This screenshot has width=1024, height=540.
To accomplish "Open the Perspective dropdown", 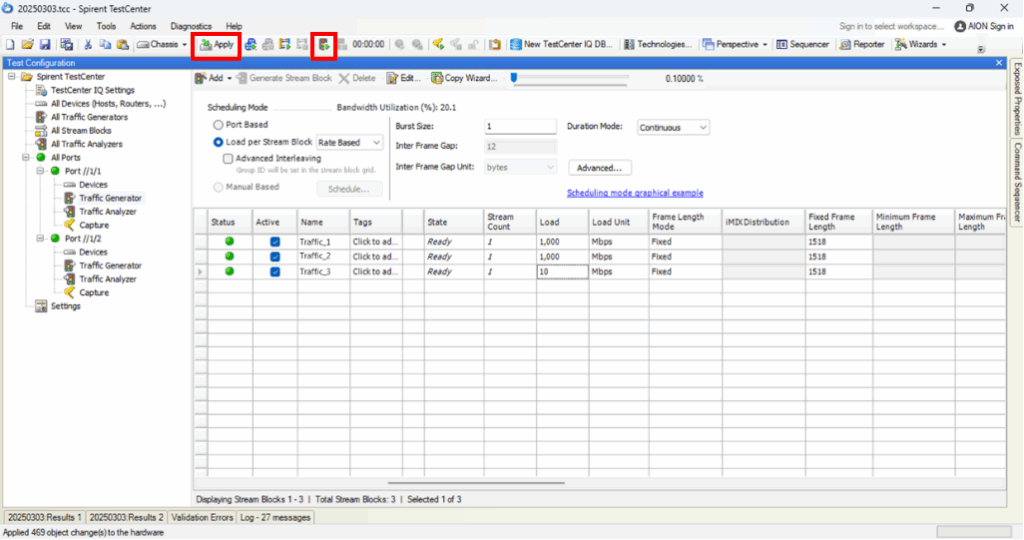I will pos(735,44).
